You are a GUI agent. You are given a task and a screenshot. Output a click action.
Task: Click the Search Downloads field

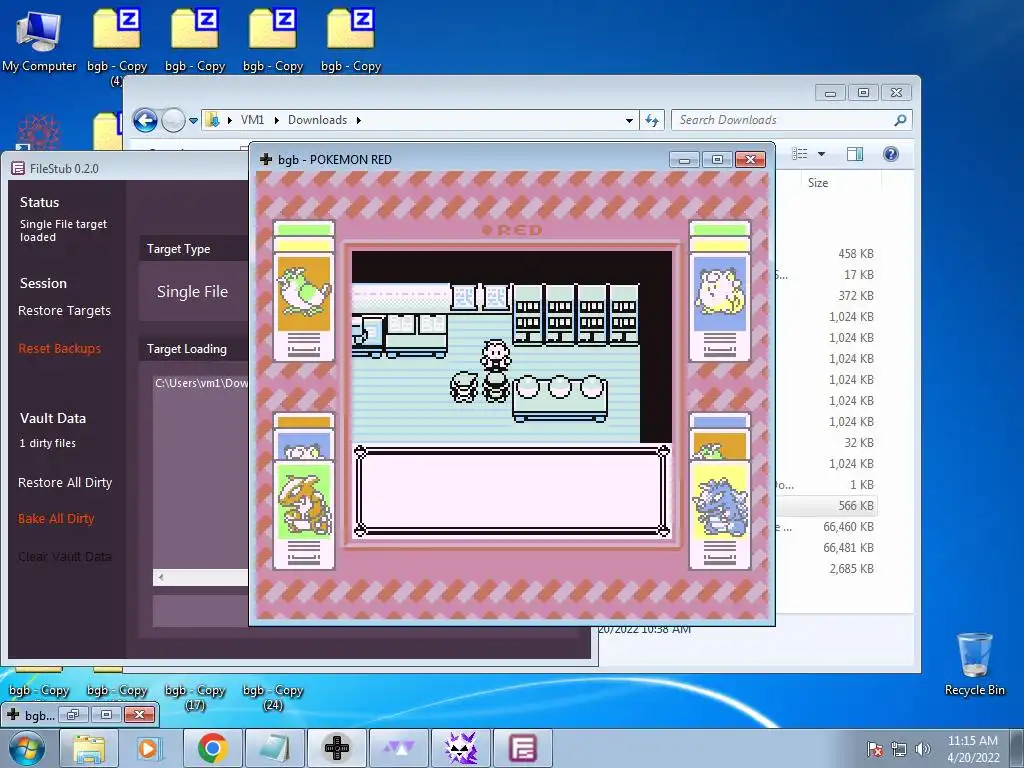782,120
